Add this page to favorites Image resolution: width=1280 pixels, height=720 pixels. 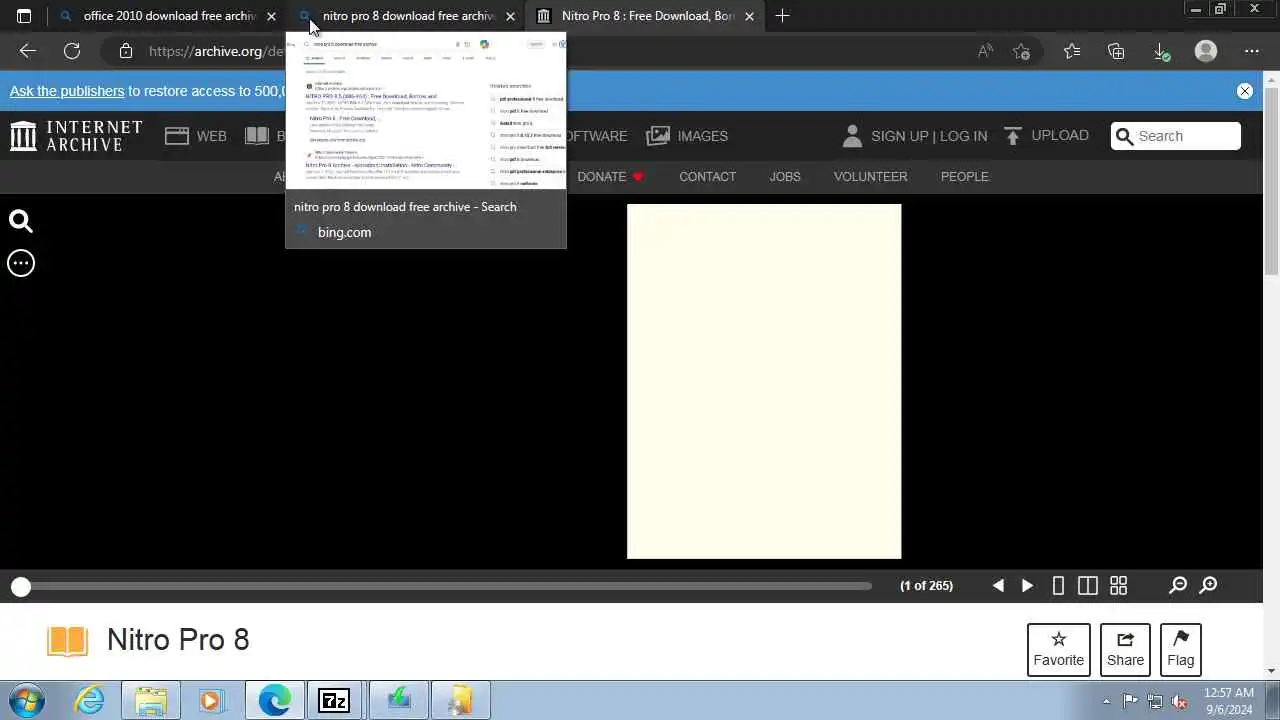(x=1021, y=51)
